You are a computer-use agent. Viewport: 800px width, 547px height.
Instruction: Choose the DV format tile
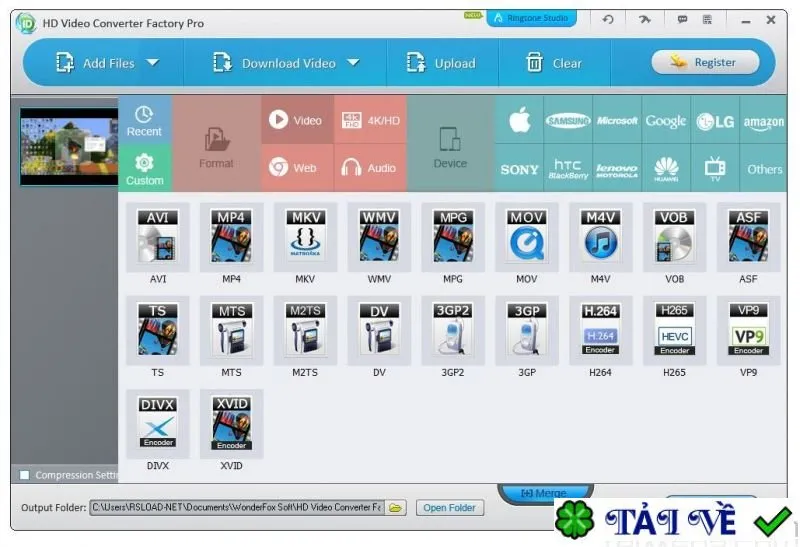pyautogui.click(x=379, y=330)
